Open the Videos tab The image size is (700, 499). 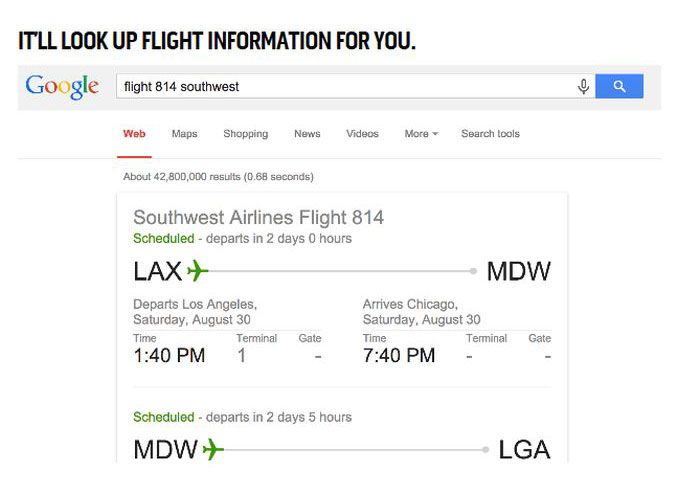362,134
